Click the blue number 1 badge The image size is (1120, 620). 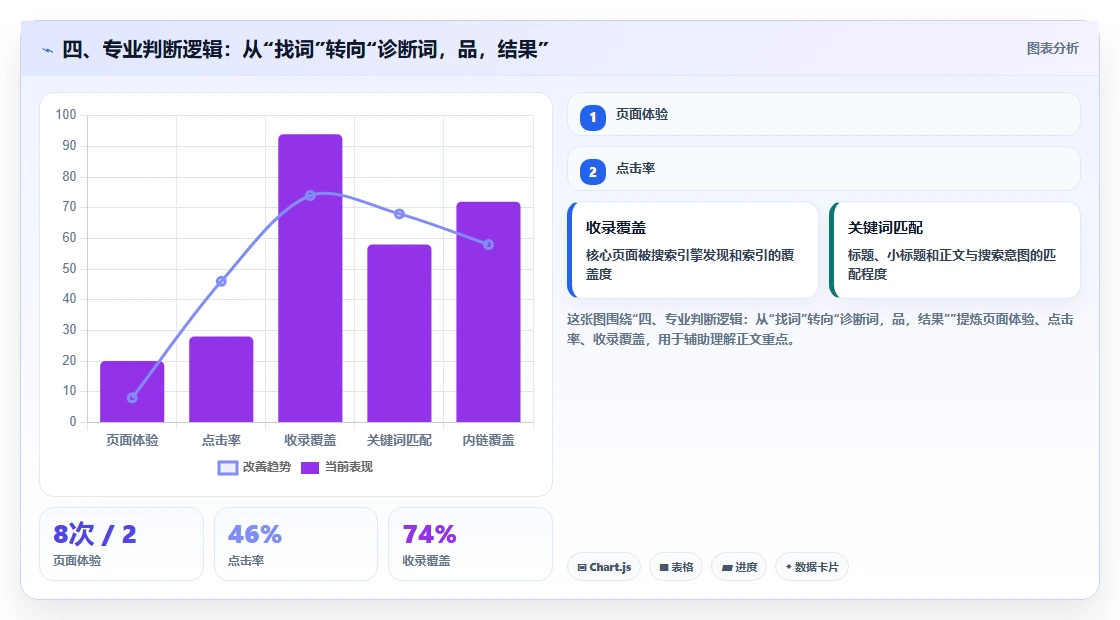pos(592,118)
